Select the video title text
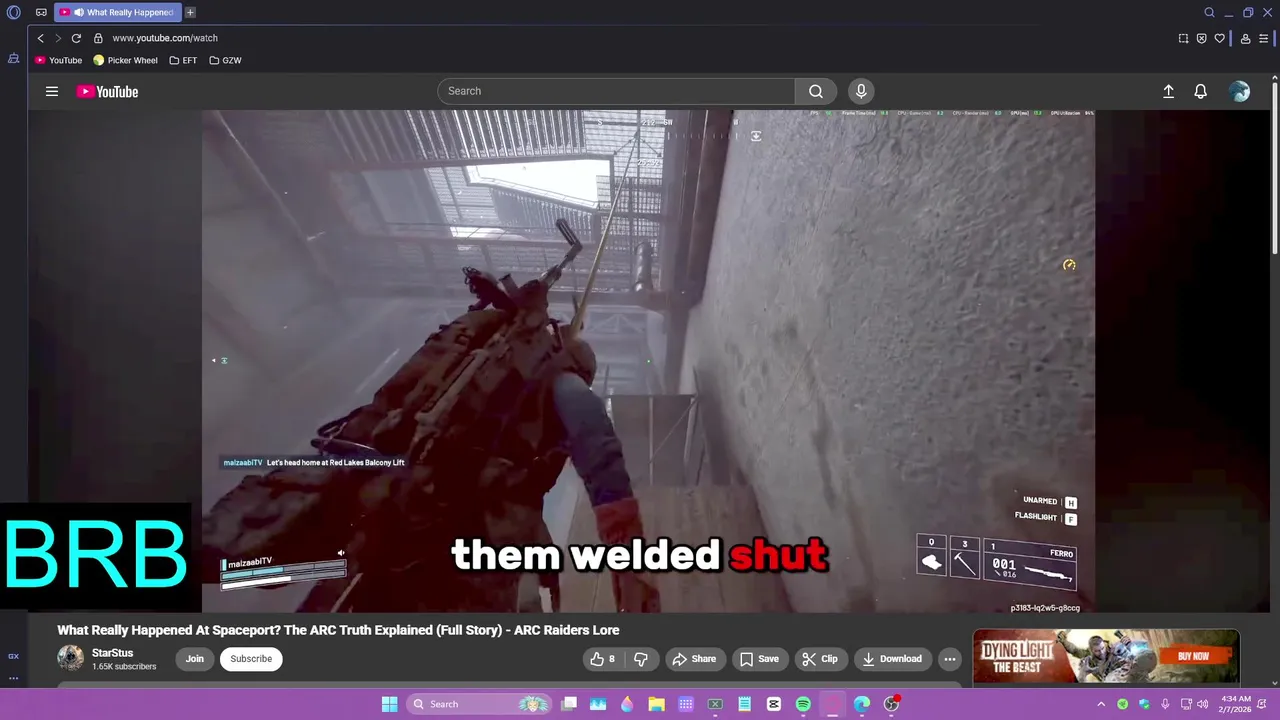Screen dimensions: 1280x720 338,630
